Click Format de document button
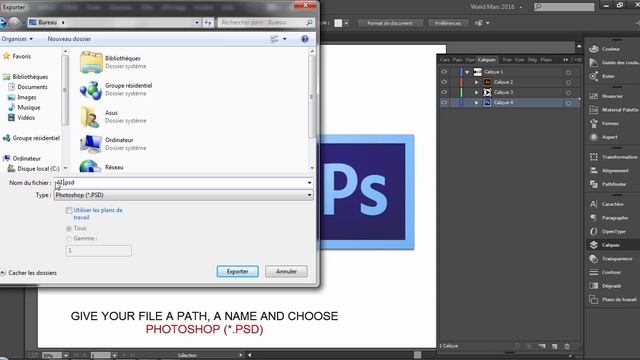 389,23
